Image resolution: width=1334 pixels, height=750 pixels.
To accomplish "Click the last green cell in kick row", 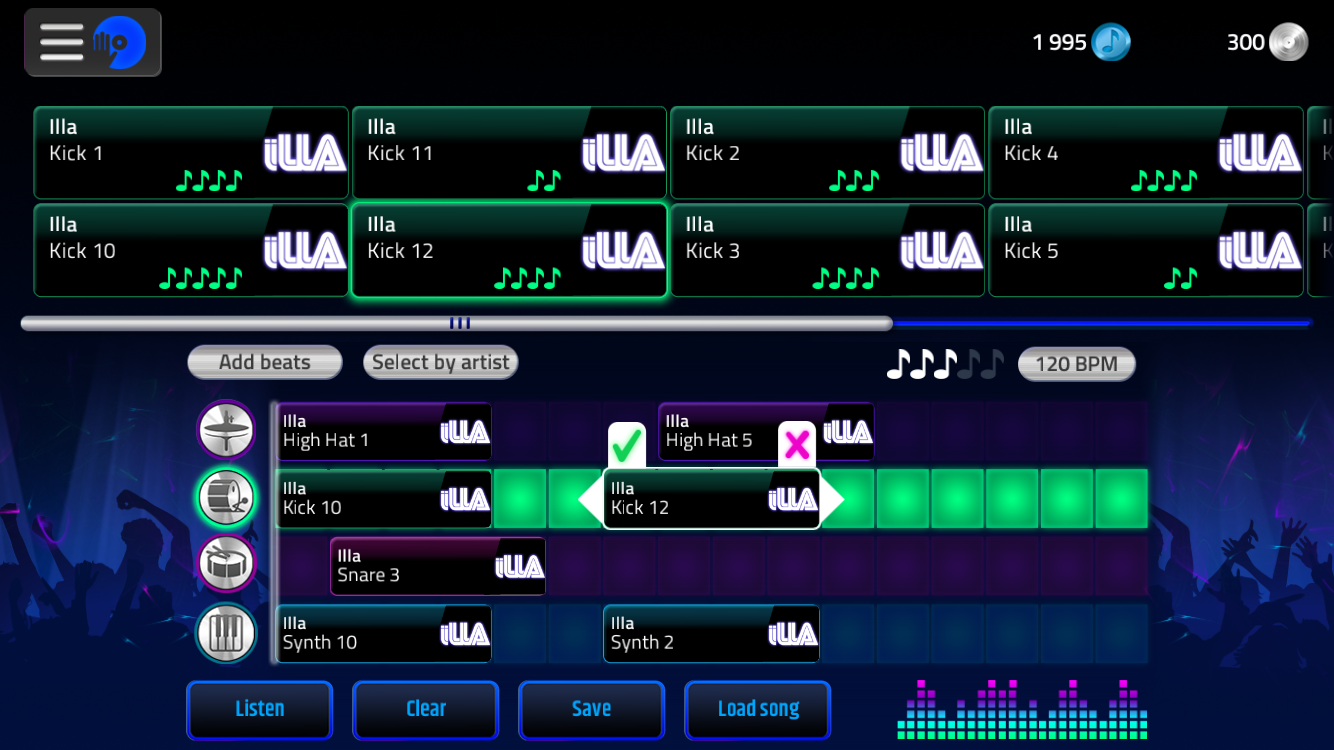I will tap(1121, 499).
